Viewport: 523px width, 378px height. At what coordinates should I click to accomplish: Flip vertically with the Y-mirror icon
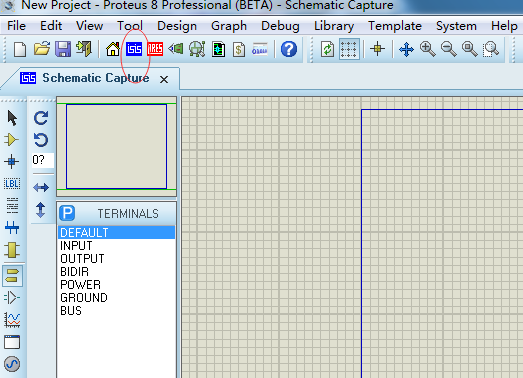point(41,210)
